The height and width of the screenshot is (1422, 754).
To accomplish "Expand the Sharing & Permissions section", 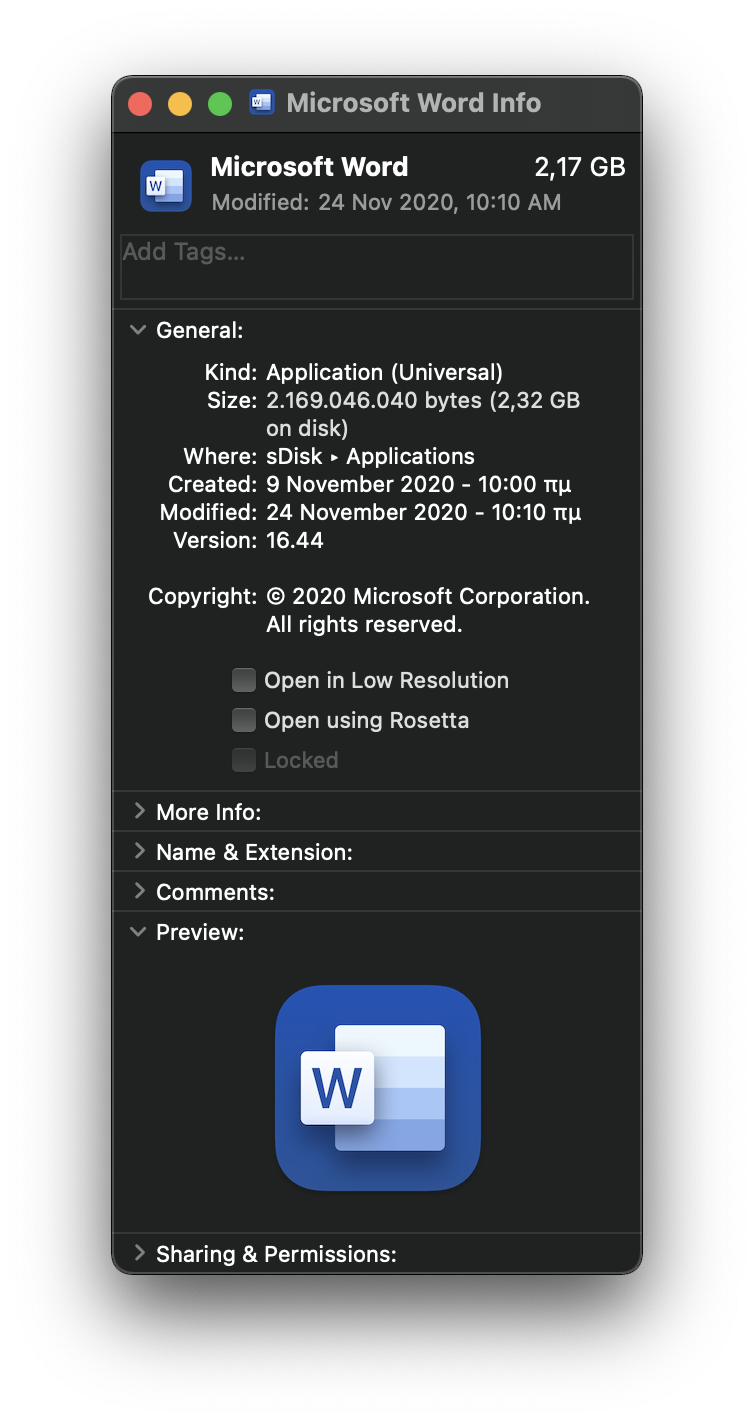I will 138,1253.
